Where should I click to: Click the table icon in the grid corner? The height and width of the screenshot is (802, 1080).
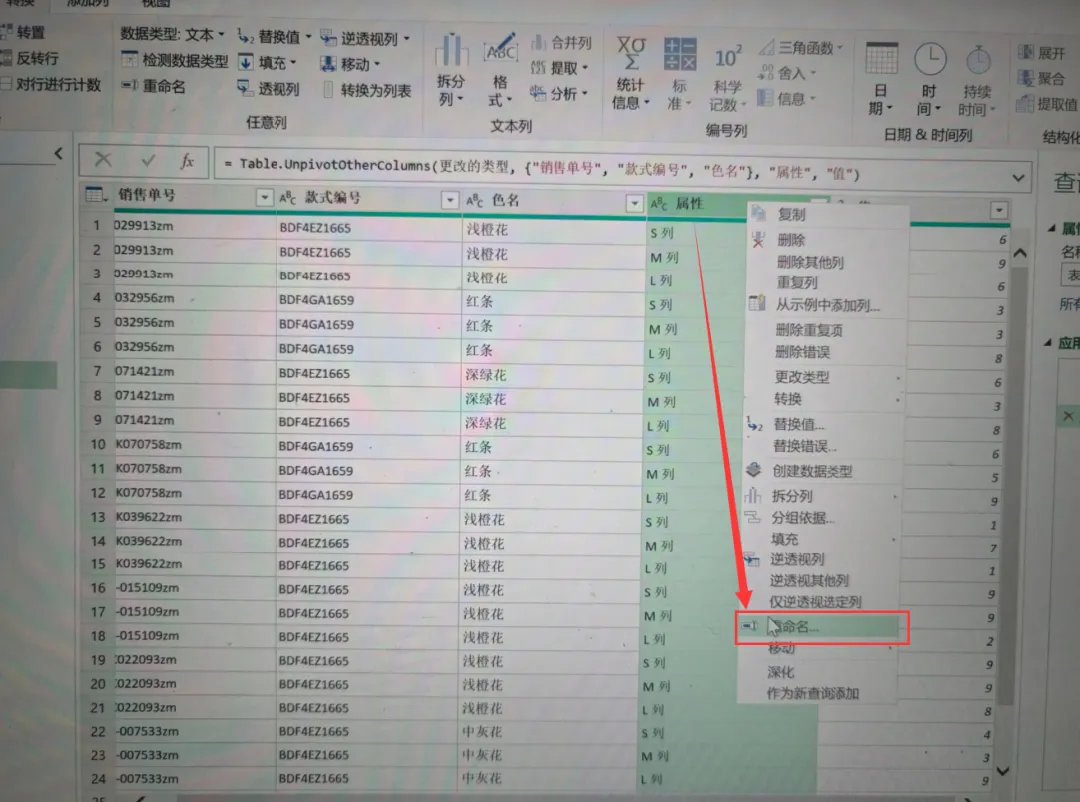tap(96, 195)
